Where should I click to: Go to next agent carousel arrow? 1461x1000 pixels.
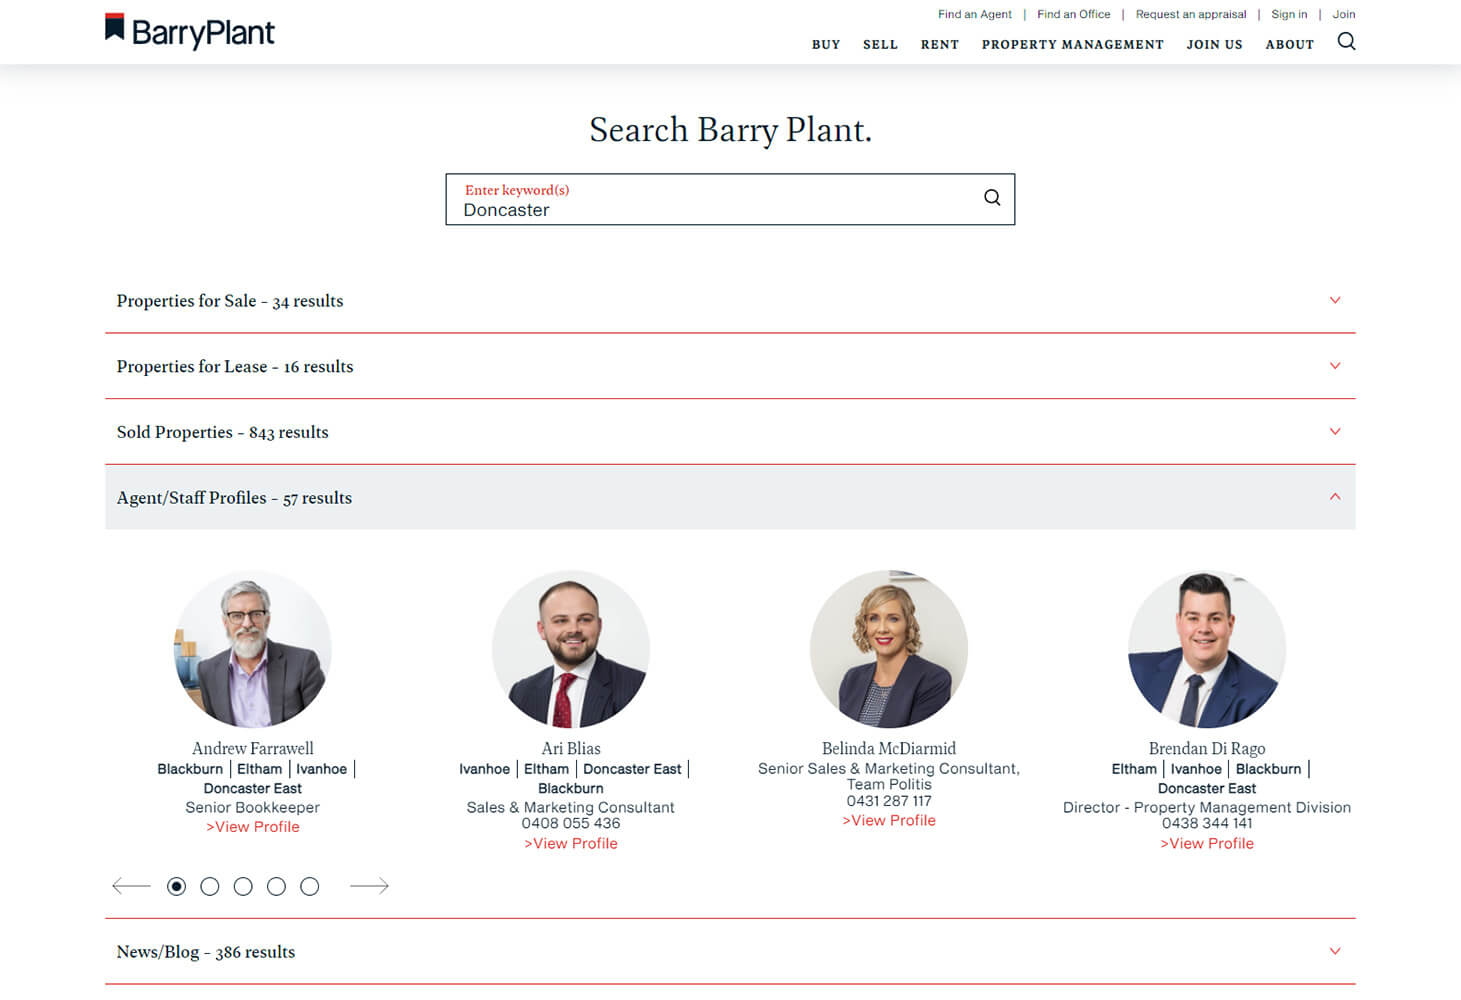click(369, 886)
